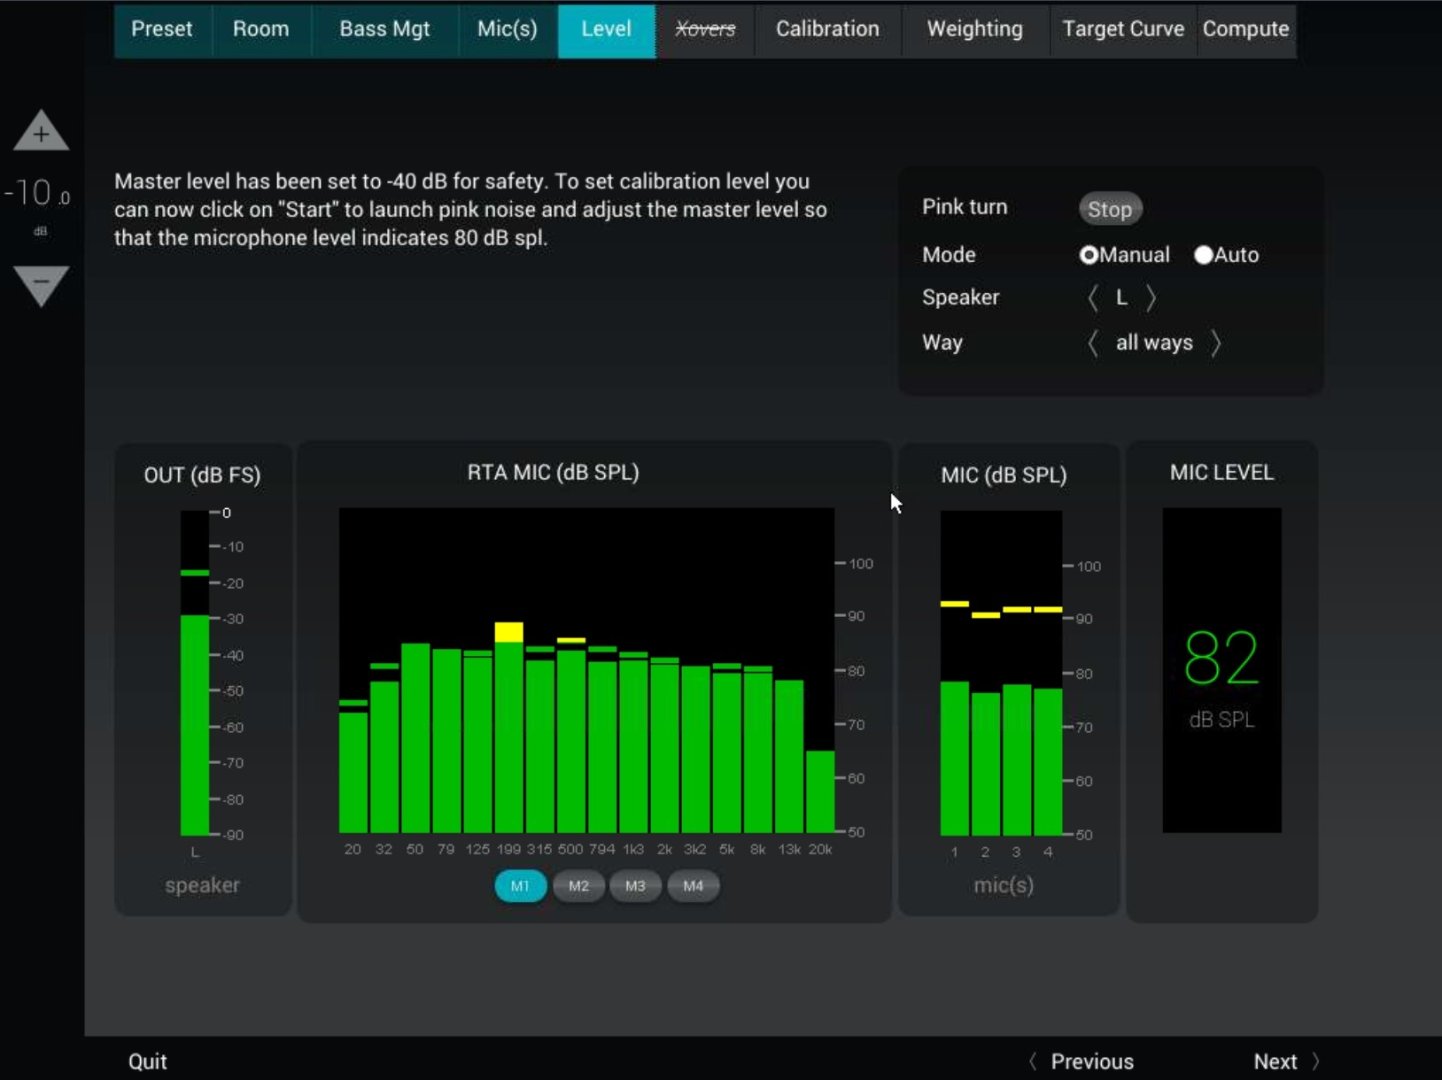The image size is (1442, 1080).
Task: Select Auto mode radio button
Action: [x=1204, y=255]
